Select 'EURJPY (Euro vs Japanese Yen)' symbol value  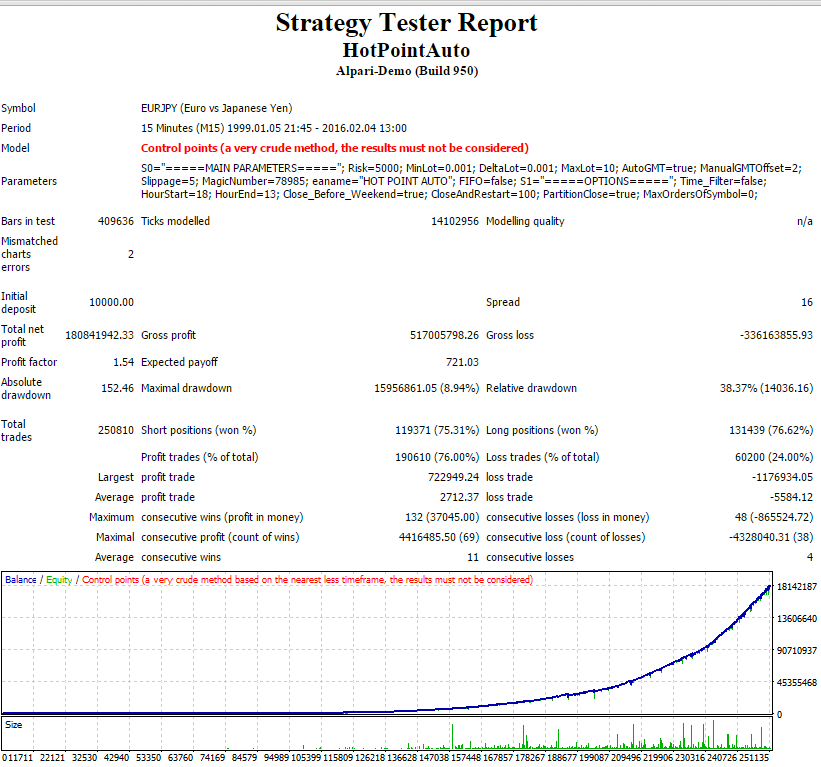coord(216,108)
